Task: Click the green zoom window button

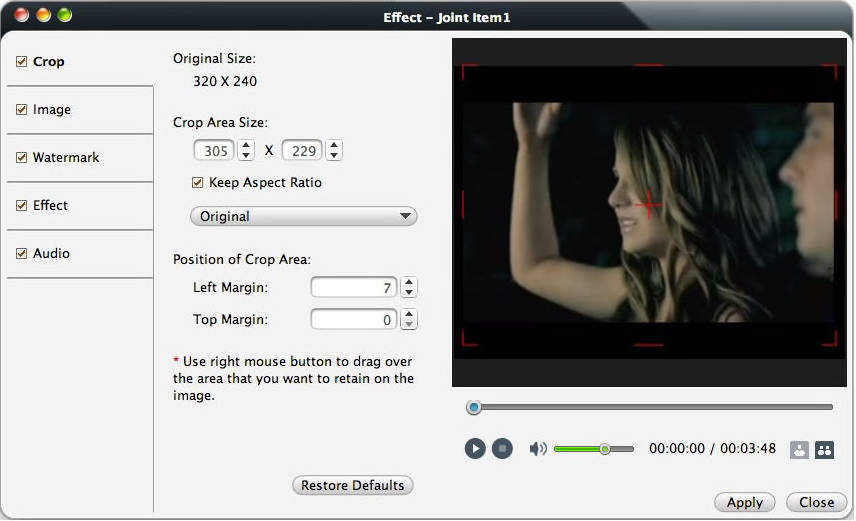Action: pos(64,15)
